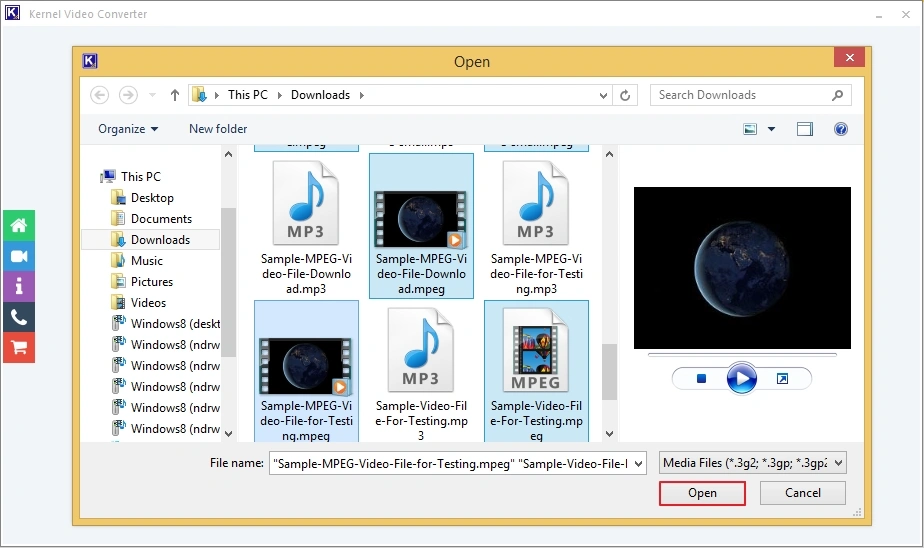Go back with the back arrow
This screenshot has width=924, height=548.
click(x=100, y=95)
